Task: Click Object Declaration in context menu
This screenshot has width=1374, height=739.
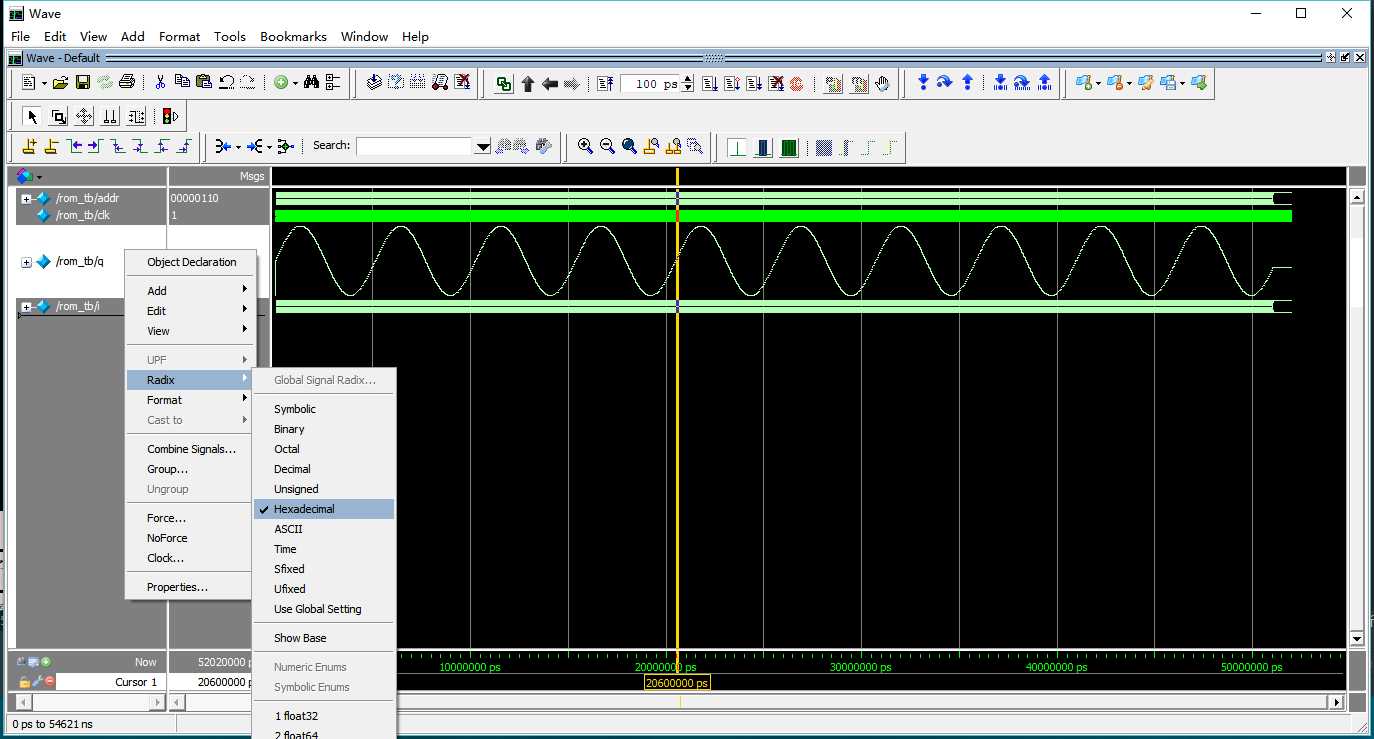Action: 190,262
